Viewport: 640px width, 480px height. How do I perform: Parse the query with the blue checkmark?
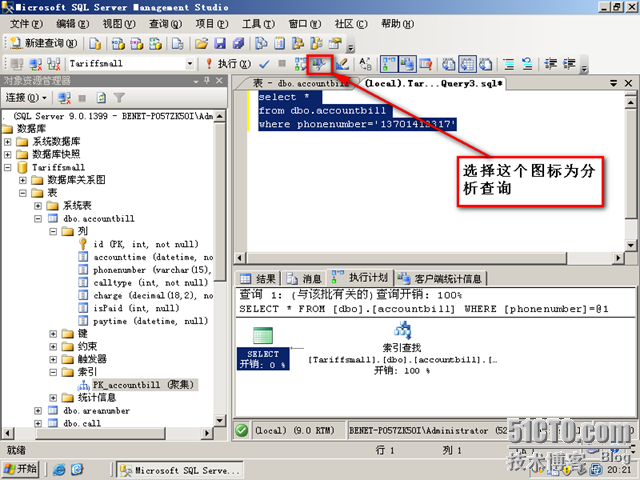[x=264, y=64]
